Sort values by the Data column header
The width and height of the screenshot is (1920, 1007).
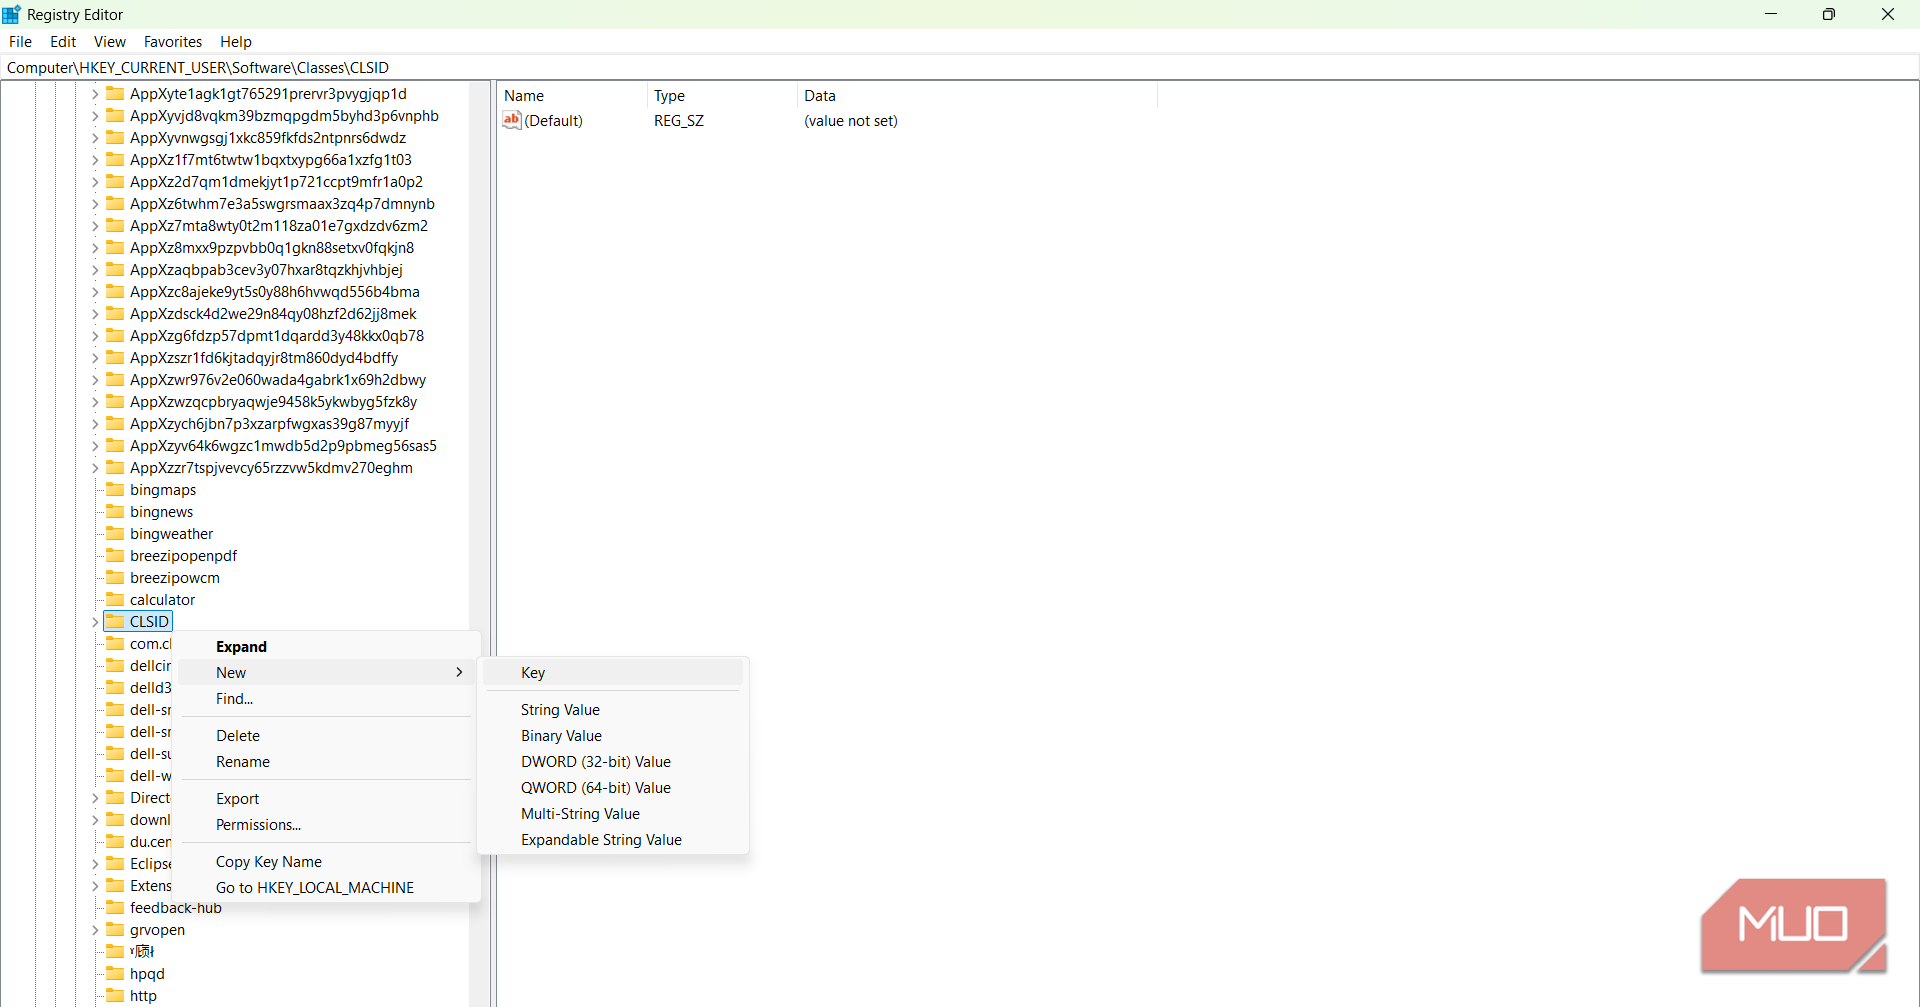pyautogui.click(x=977, y=96)
